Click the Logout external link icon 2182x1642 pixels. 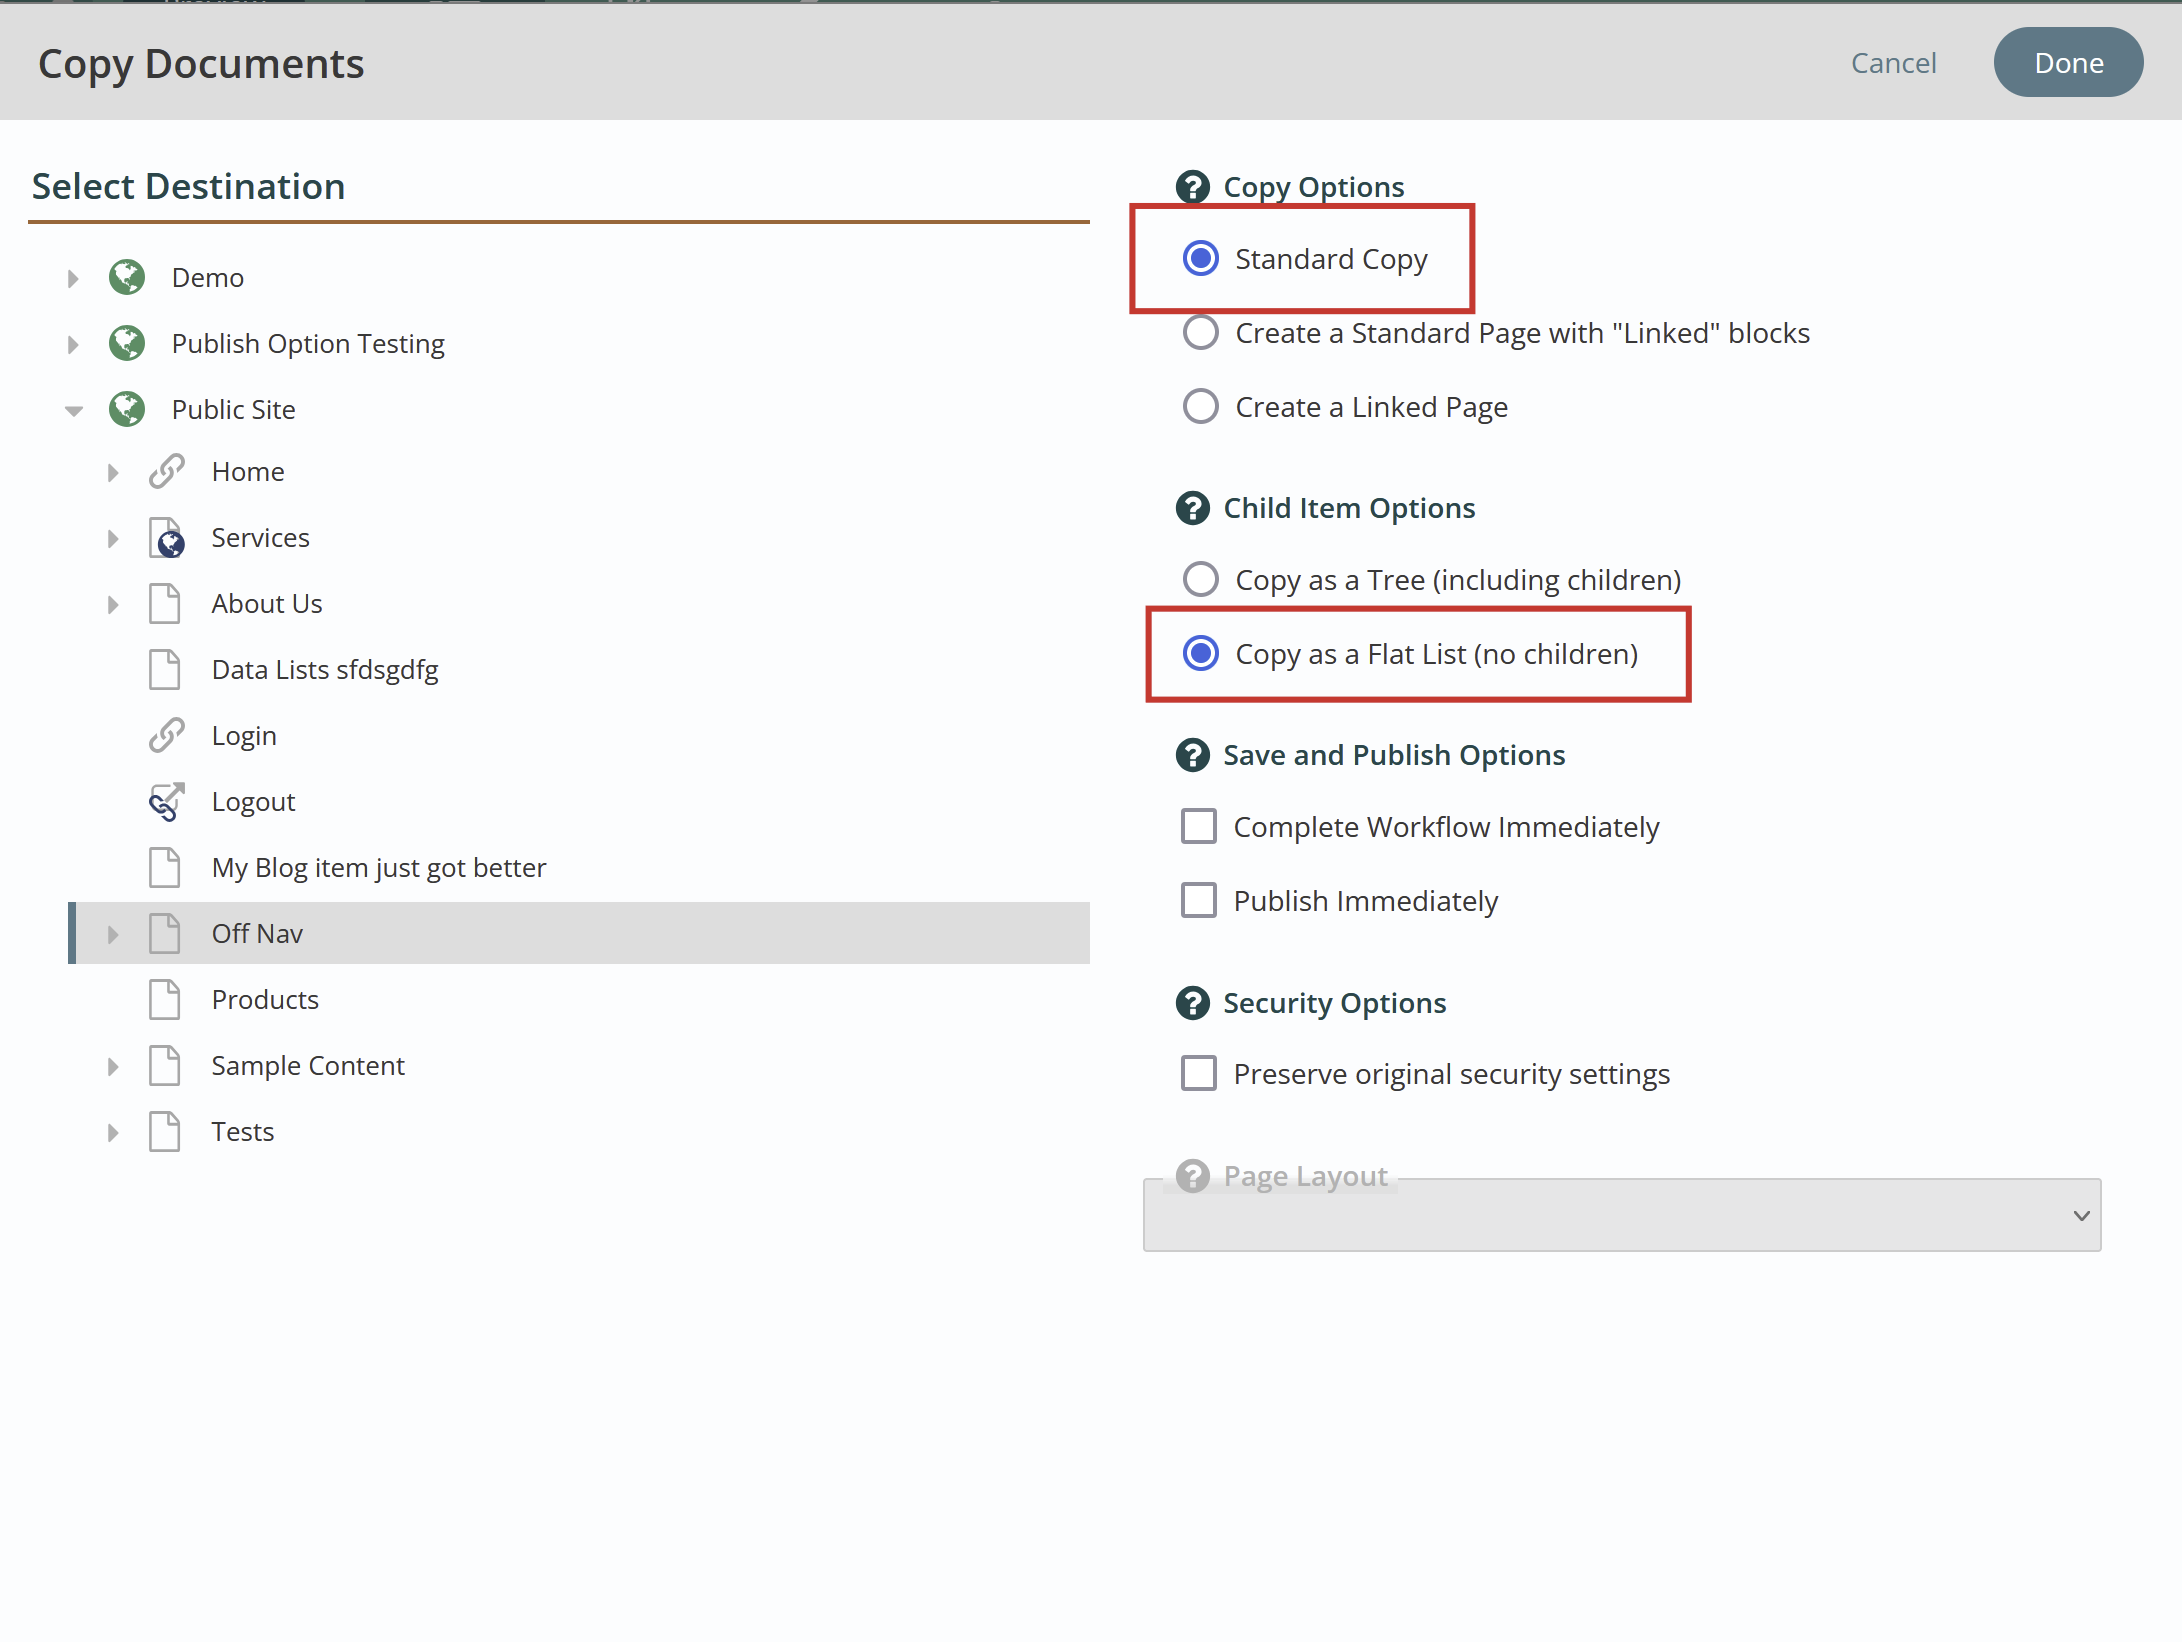(167, 801)
